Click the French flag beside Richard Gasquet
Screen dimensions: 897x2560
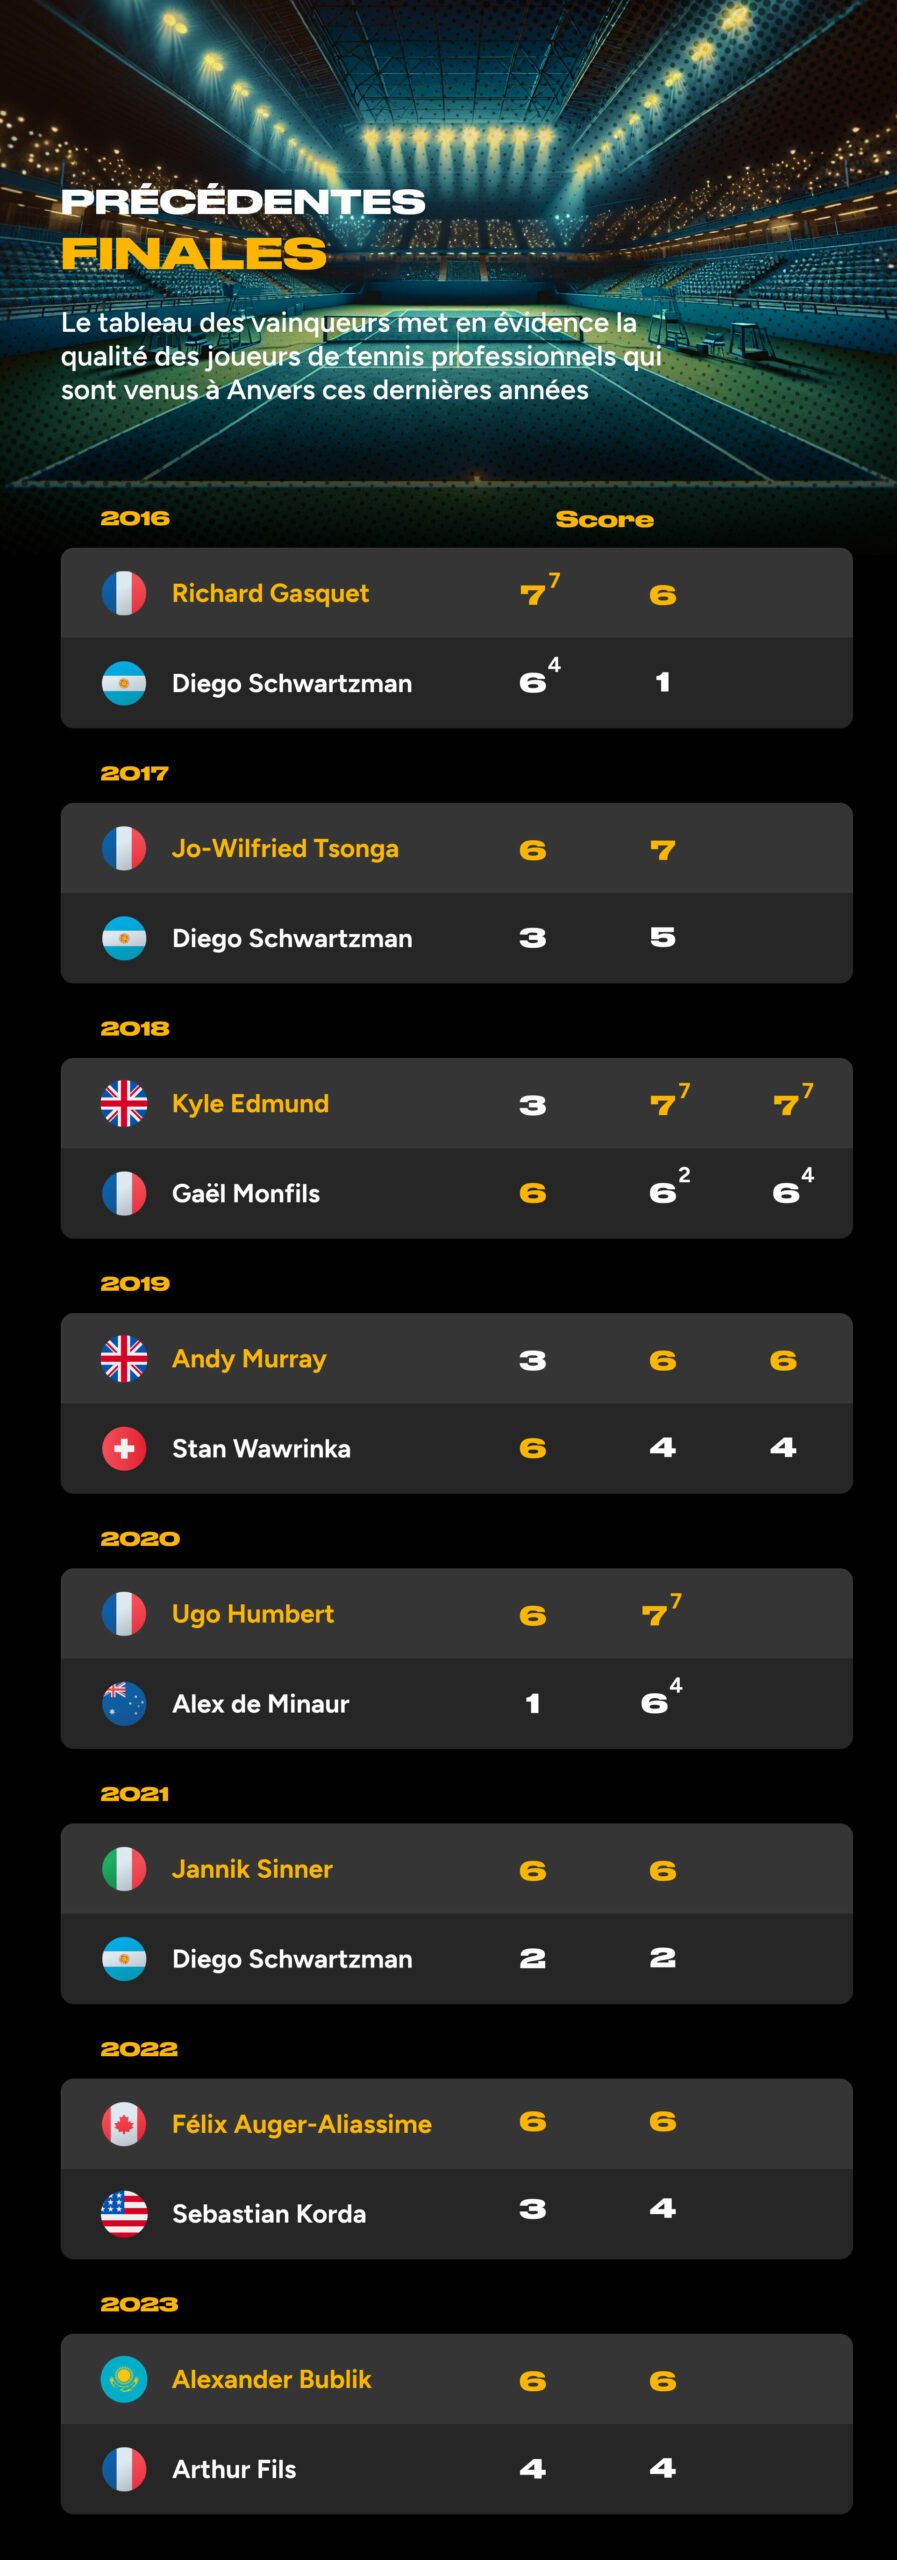124,593
